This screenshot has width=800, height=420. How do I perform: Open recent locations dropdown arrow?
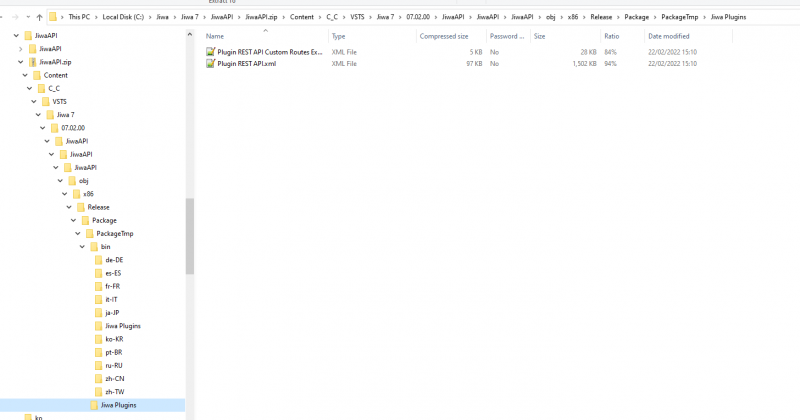point(28,17)
